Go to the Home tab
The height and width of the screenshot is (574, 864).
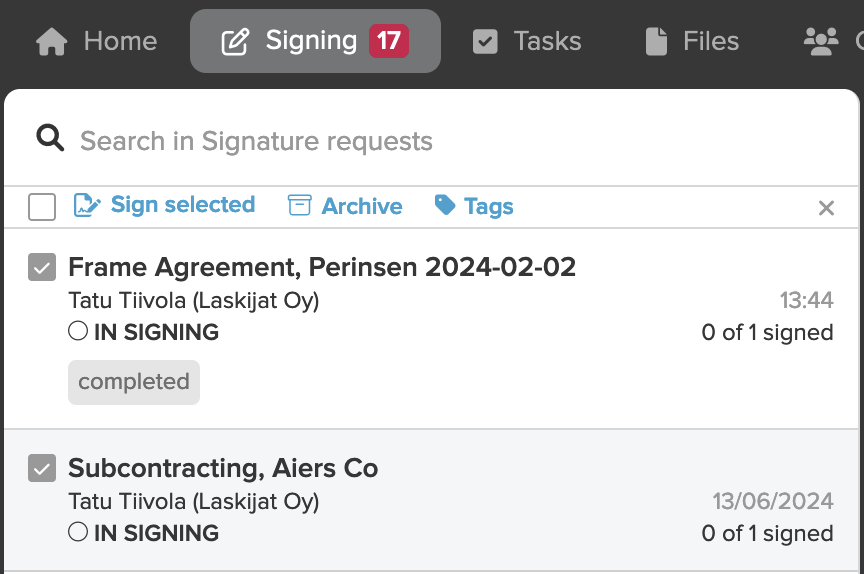point(96,41)
